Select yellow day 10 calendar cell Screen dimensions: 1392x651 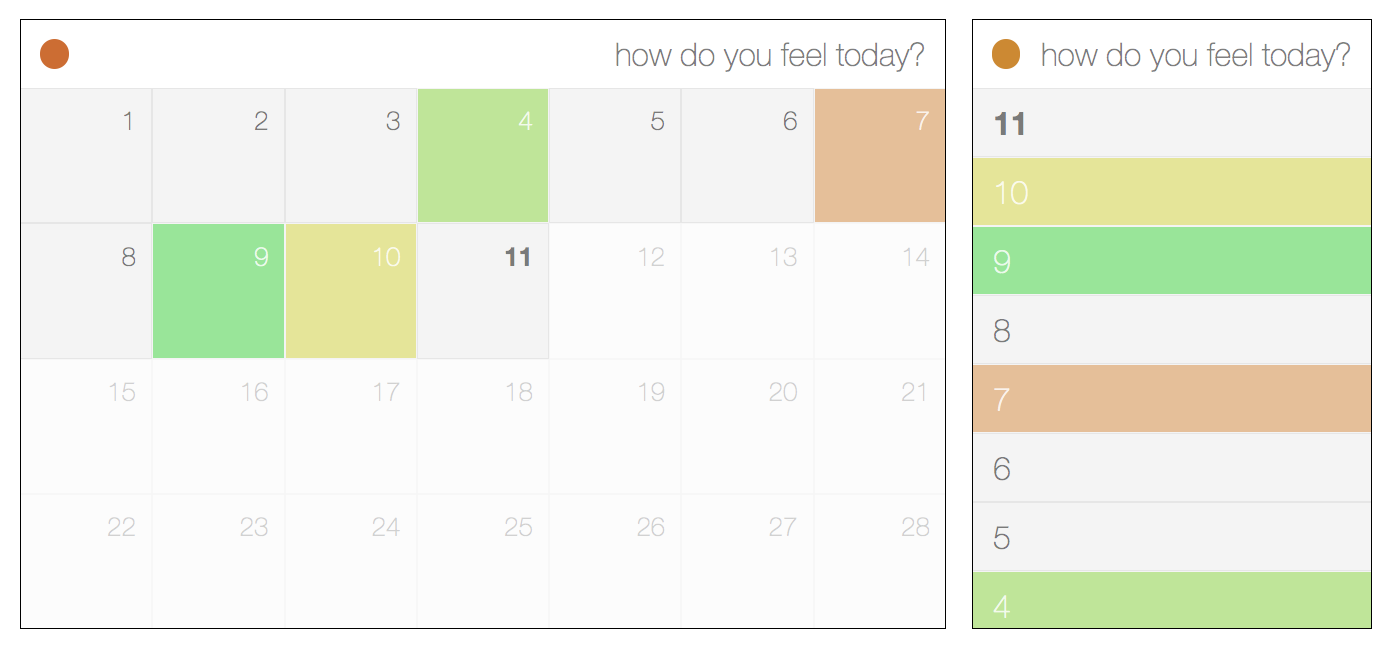click(351, 291)
